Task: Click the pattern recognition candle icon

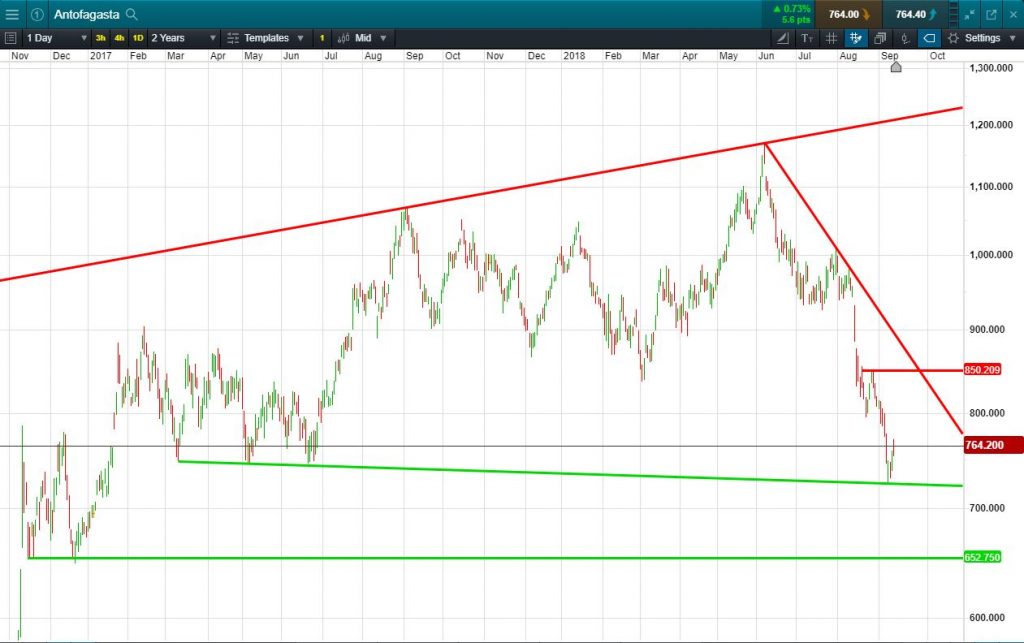Action: [905, 38]
